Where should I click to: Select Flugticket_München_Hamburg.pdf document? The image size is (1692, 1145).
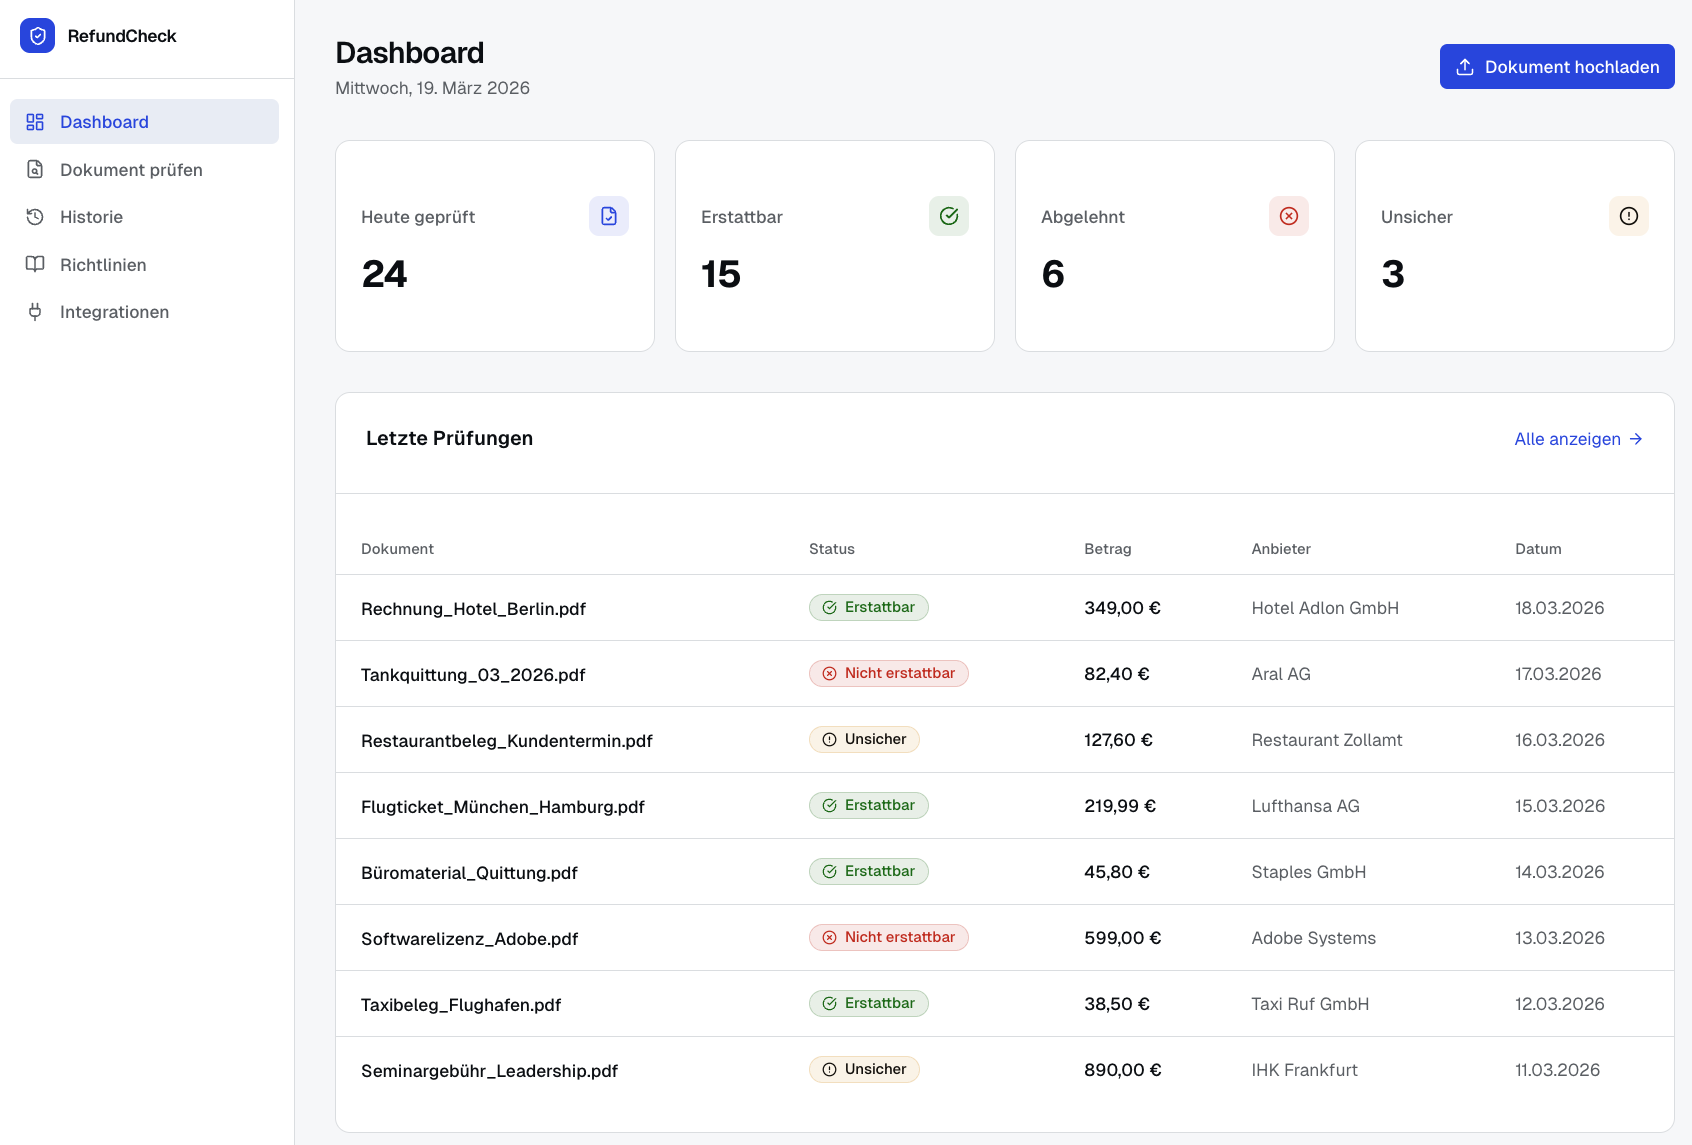pos(502,807)
